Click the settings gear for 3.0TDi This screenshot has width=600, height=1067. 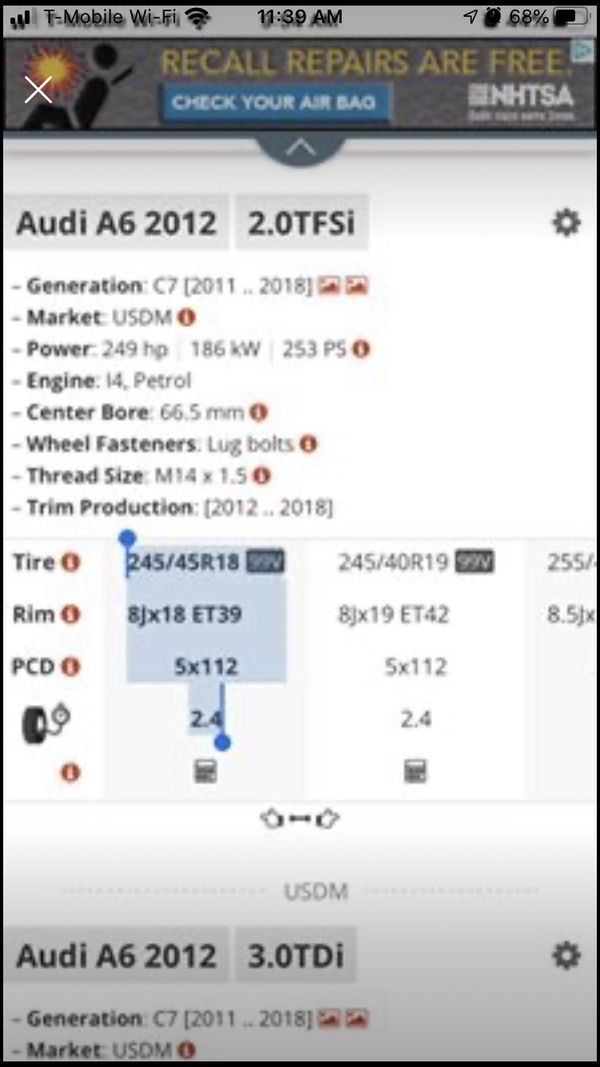tap(566, 955)
